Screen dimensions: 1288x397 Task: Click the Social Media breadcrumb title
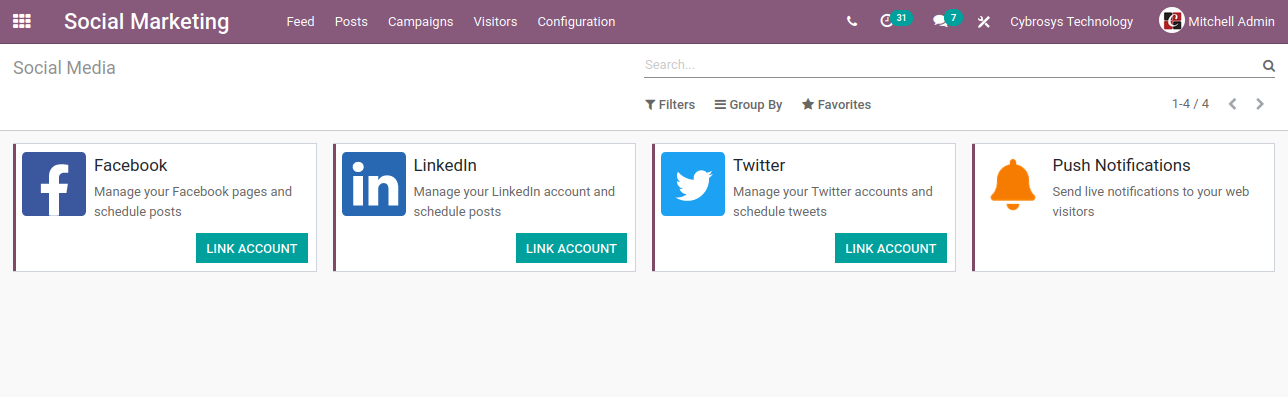pos(64,68)
